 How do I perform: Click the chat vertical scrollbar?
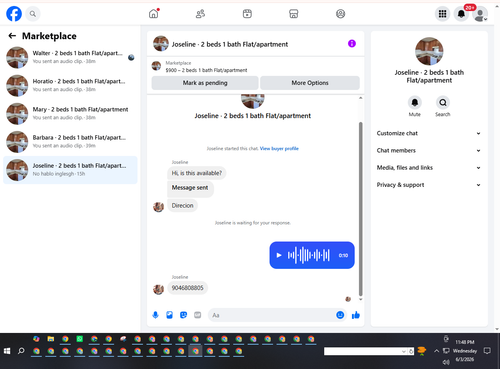point(360,209)
